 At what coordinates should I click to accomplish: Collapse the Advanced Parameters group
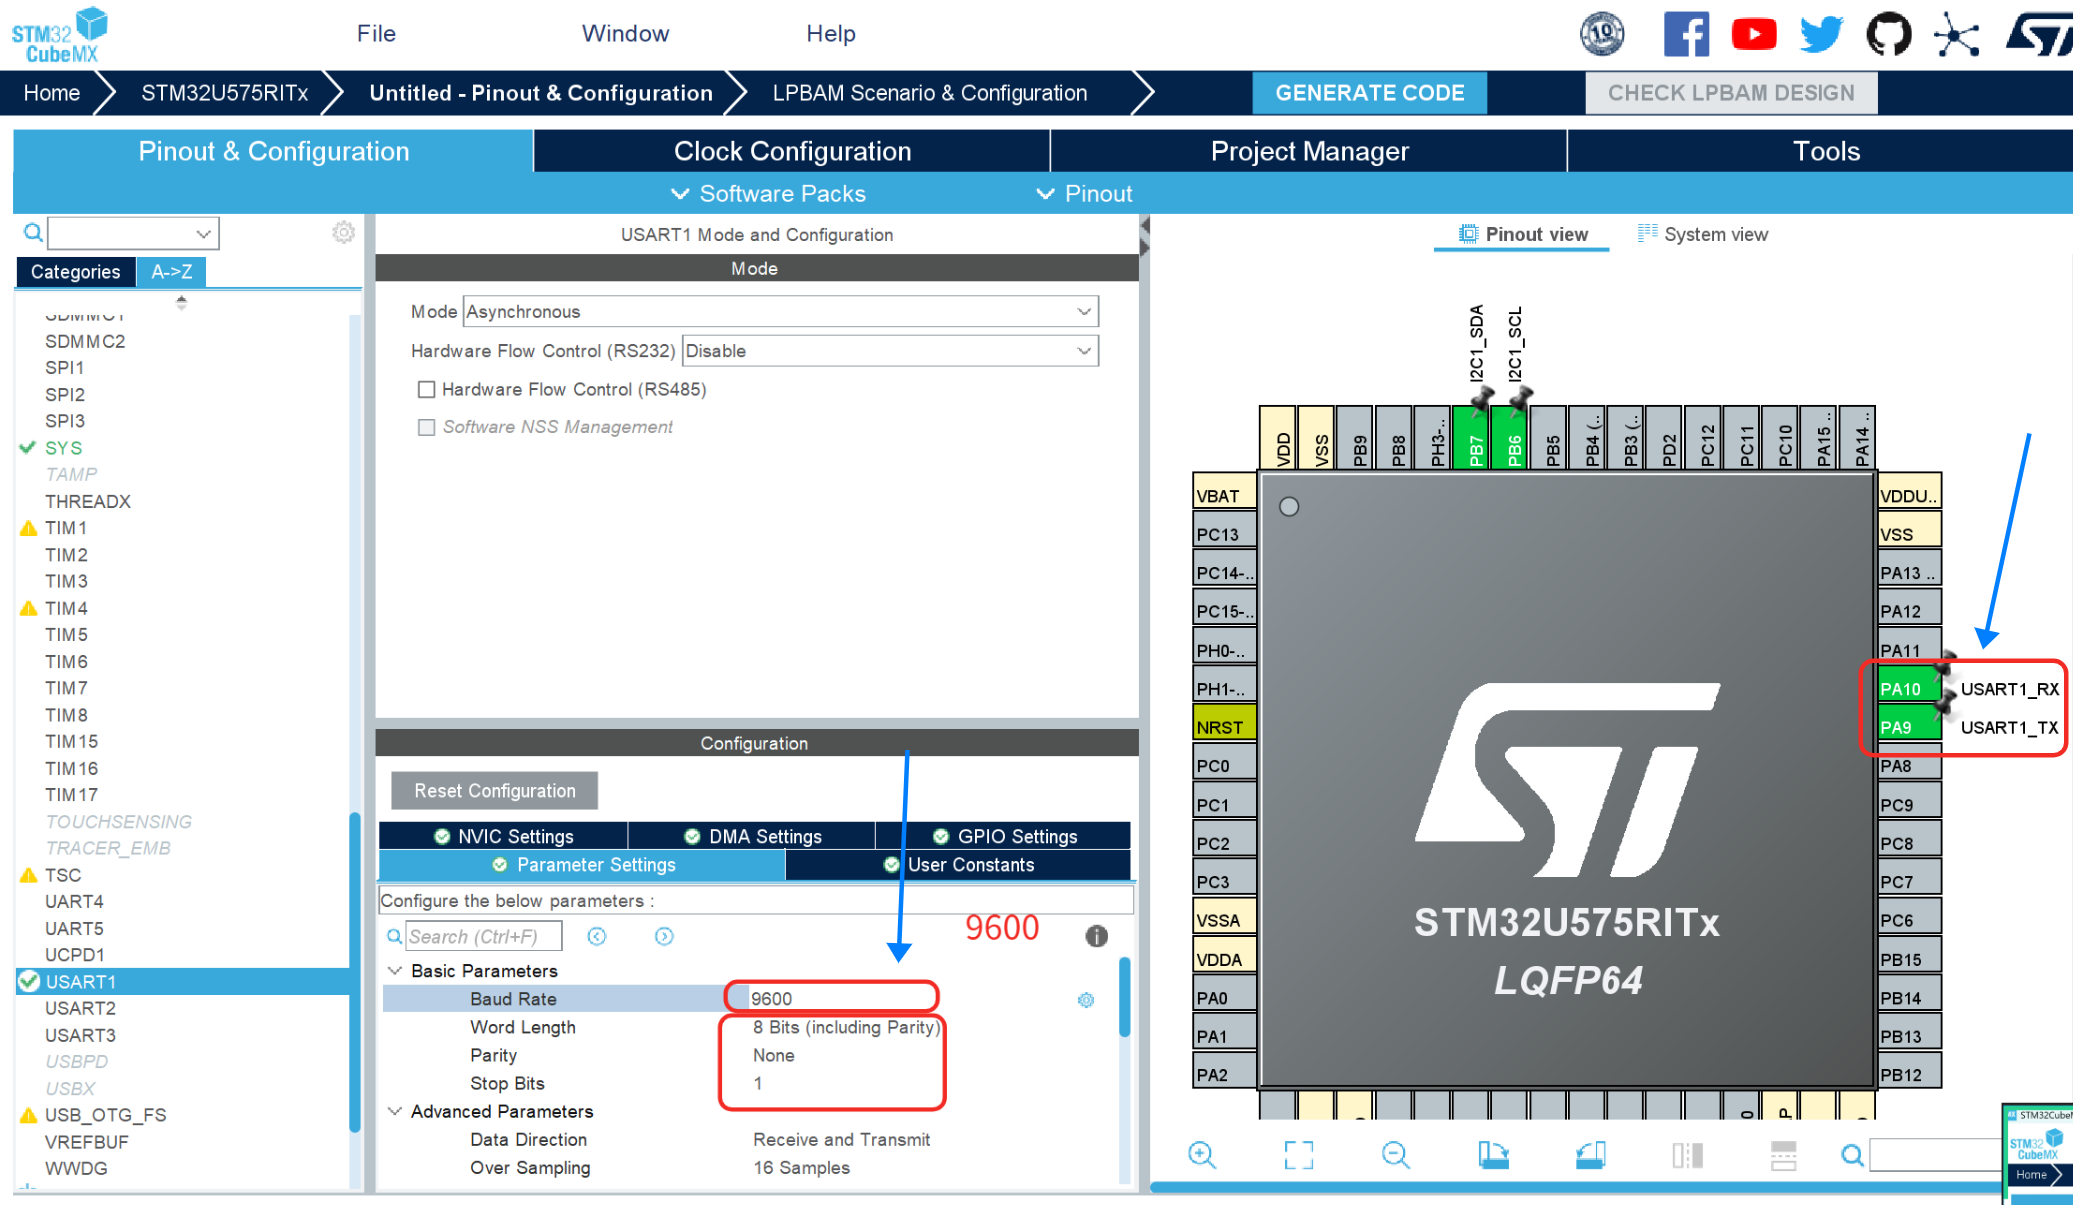tap(395, 1111)
